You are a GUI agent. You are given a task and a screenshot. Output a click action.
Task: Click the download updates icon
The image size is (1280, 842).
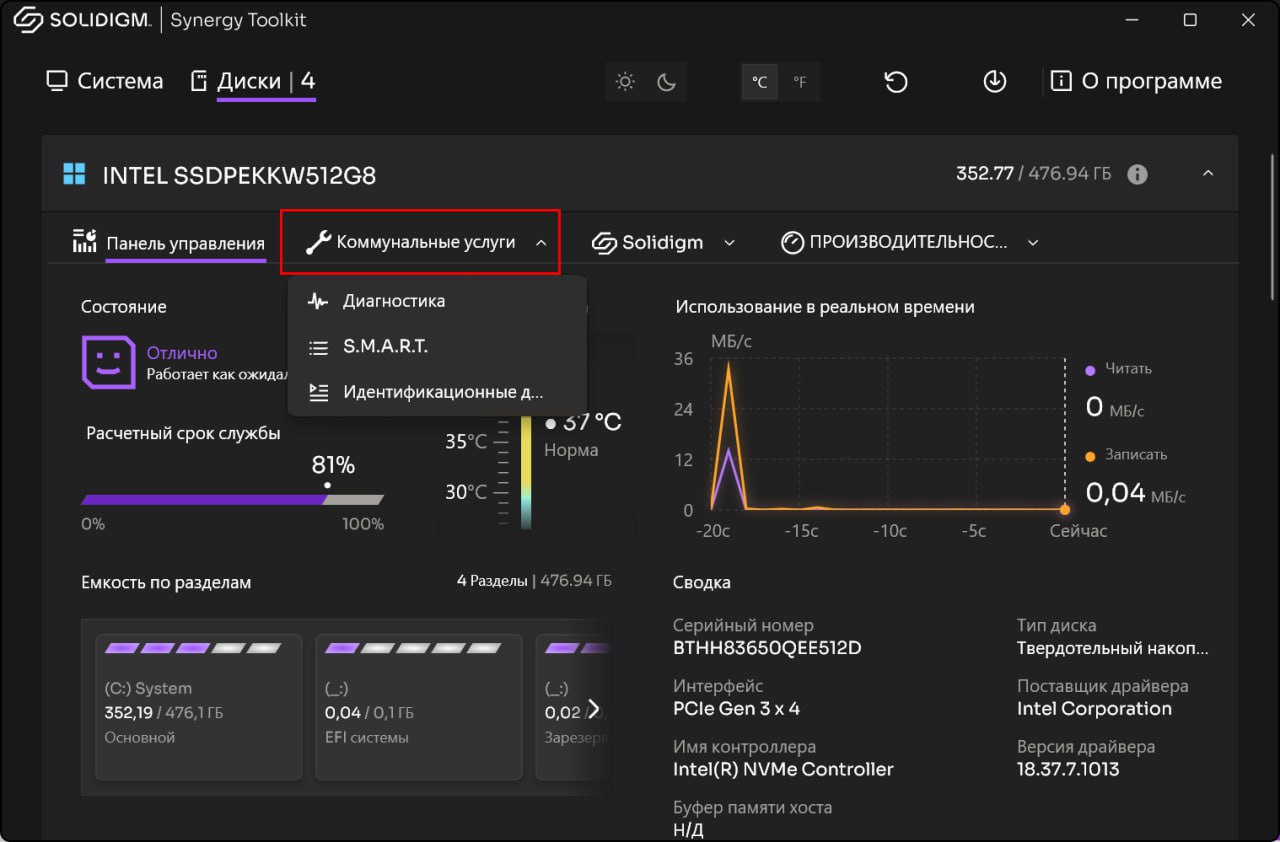pyautogui.click(x=994, y=82)
